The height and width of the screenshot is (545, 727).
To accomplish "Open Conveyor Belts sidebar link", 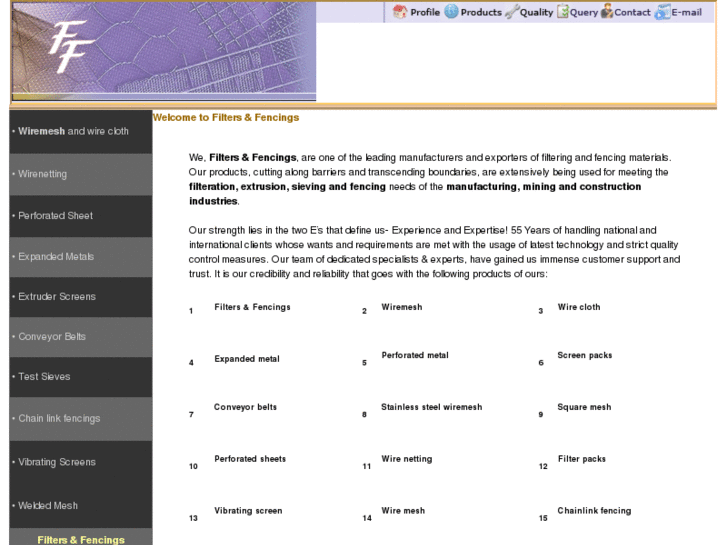I will coord(81,337).
